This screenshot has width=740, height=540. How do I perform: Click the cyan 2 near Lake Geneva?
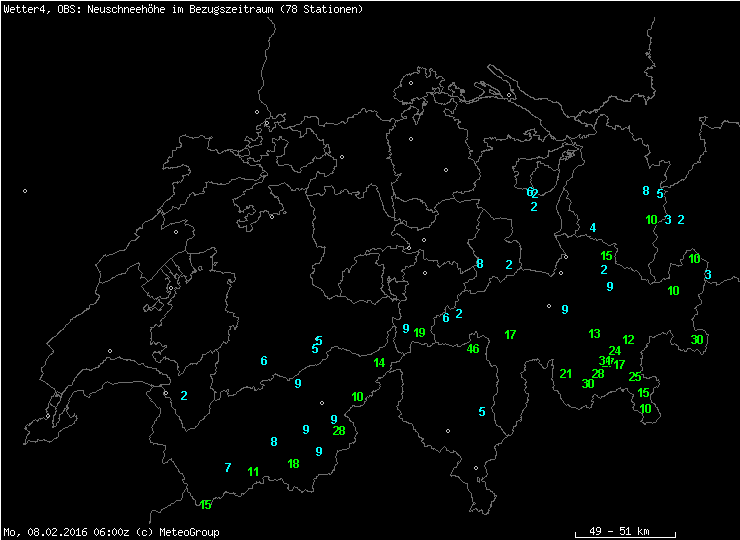click(184, 396)
